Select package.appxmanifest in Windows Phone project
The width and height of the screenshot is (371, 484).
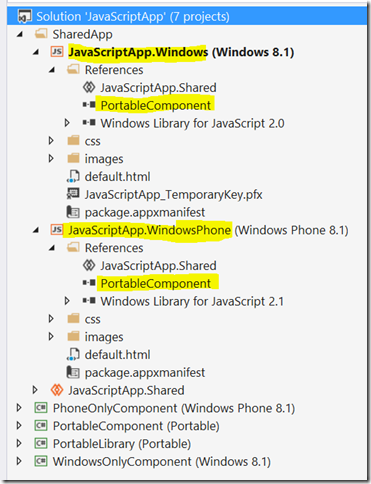coord(145,372)
